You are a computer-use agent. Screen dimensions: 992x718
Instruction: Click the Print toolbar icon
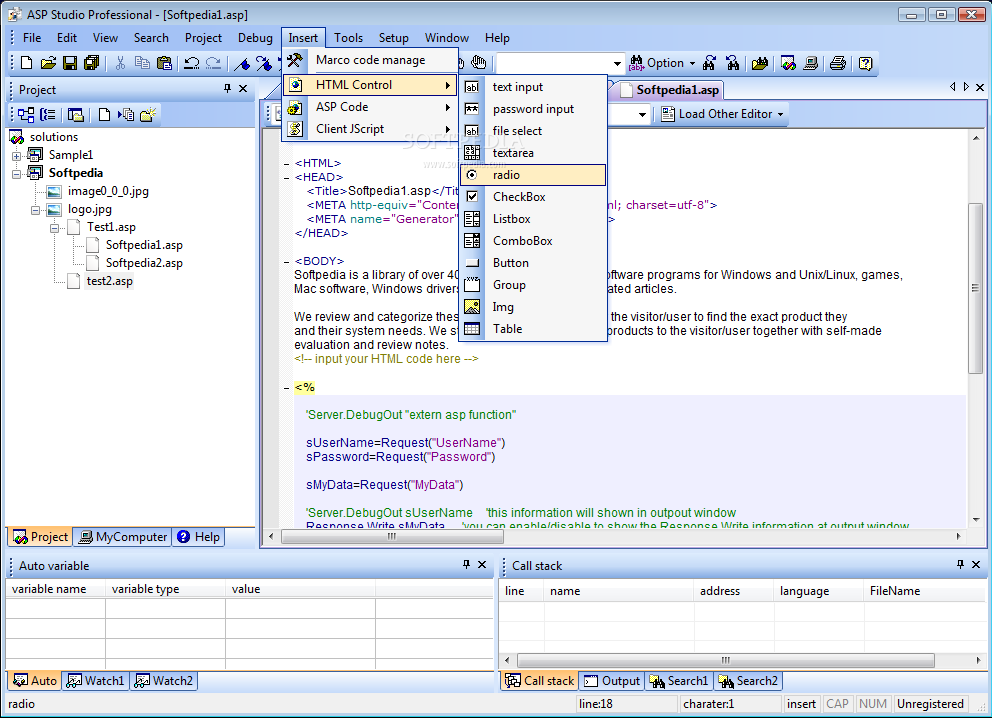coord(838,63)
